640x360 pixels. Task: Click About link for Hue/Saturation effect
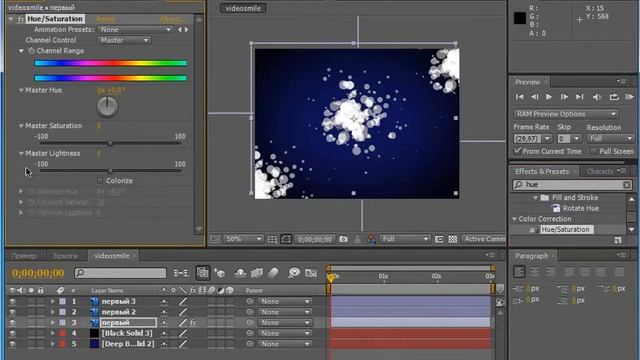coord(172,19)
